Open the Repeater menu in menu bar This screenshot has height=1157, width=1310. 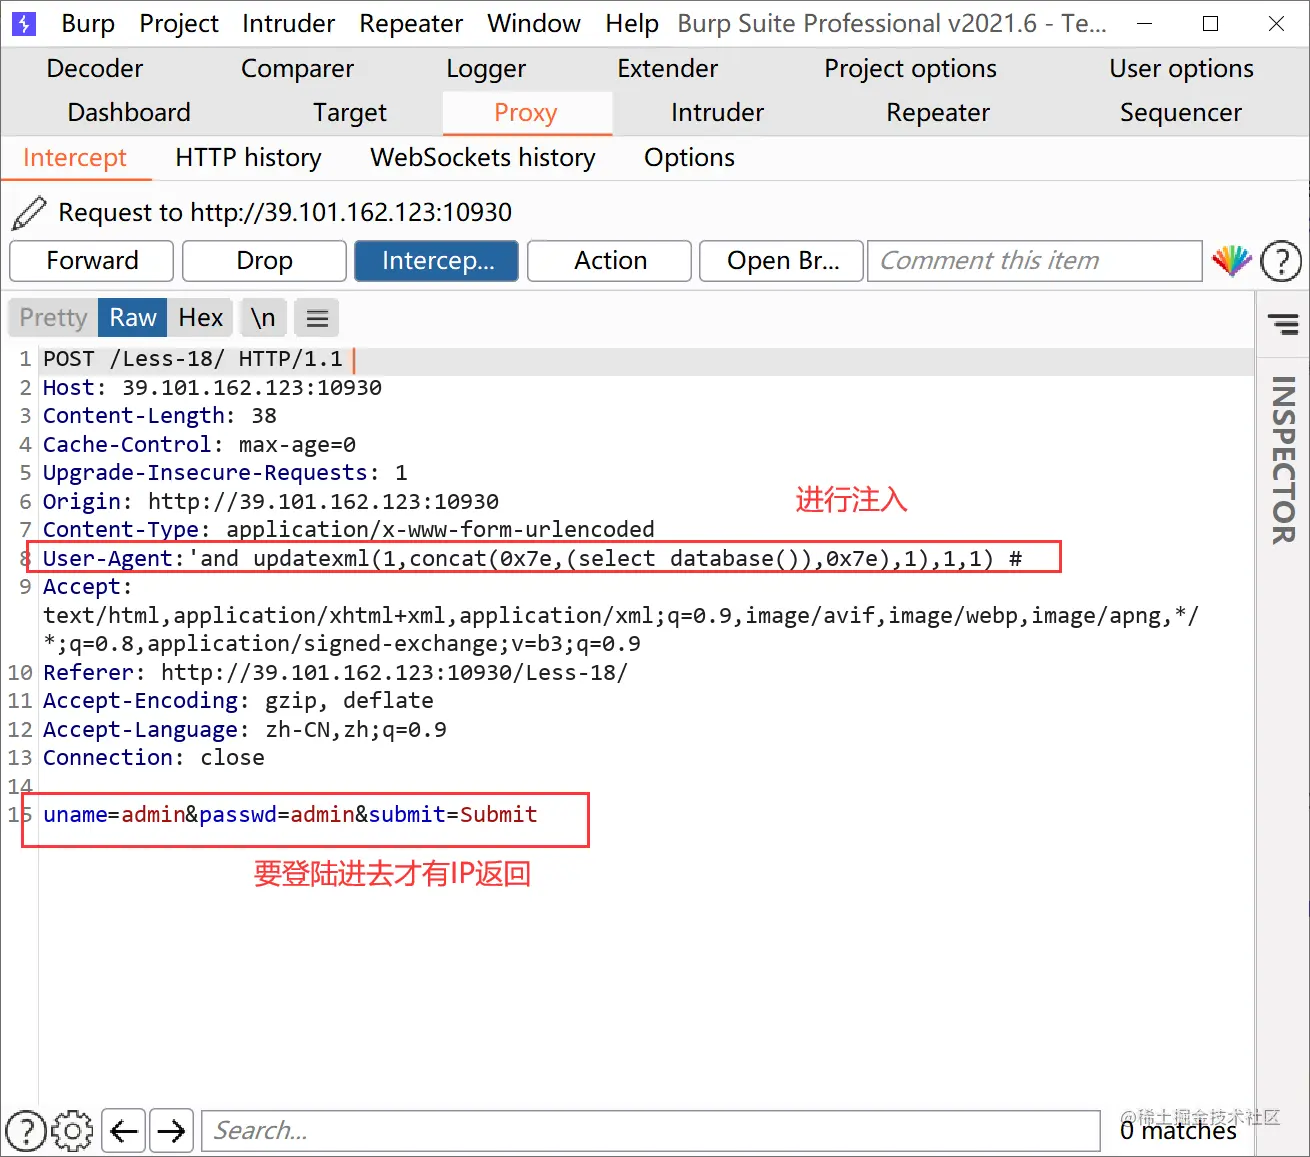pos(411,23)
